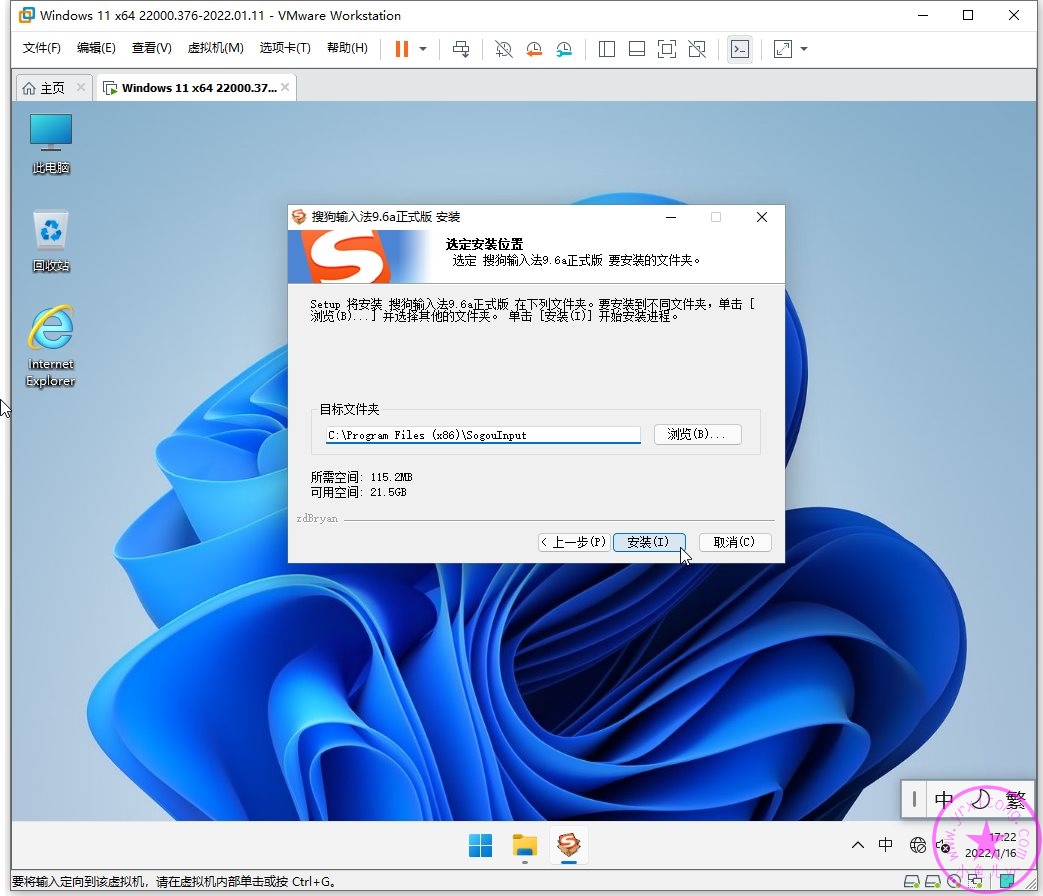
Task: Open the 文件(F) menu
Action: (x=41, y=48)
